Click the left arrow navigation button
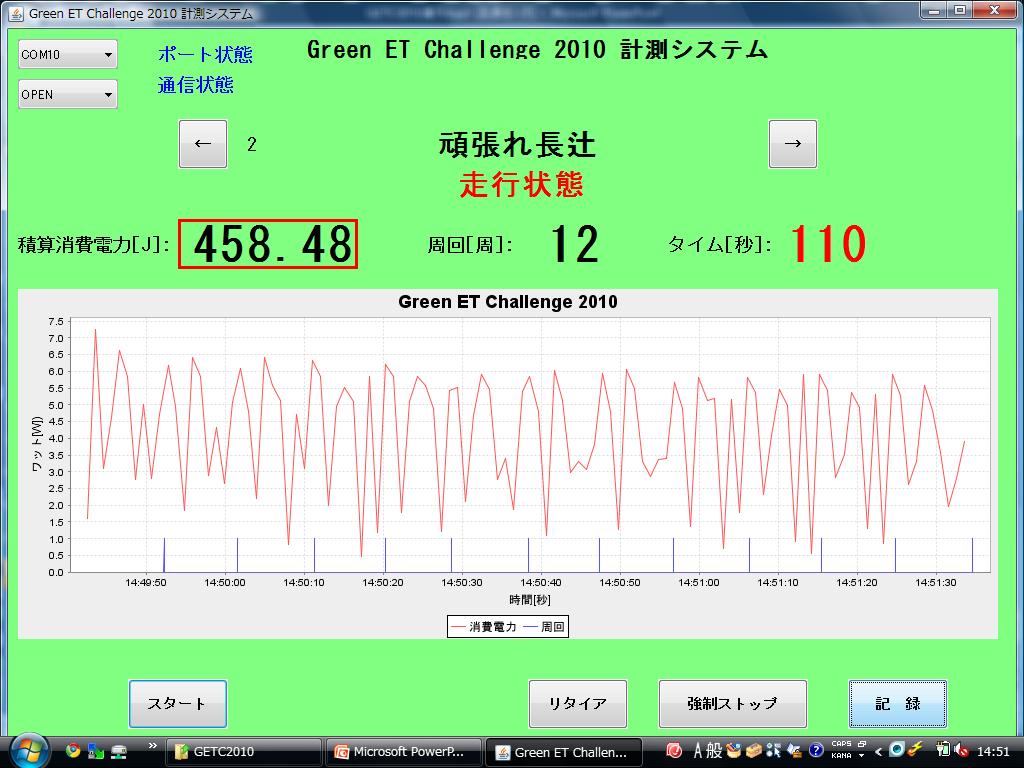Screen dimensions: 1024x768 203,144
